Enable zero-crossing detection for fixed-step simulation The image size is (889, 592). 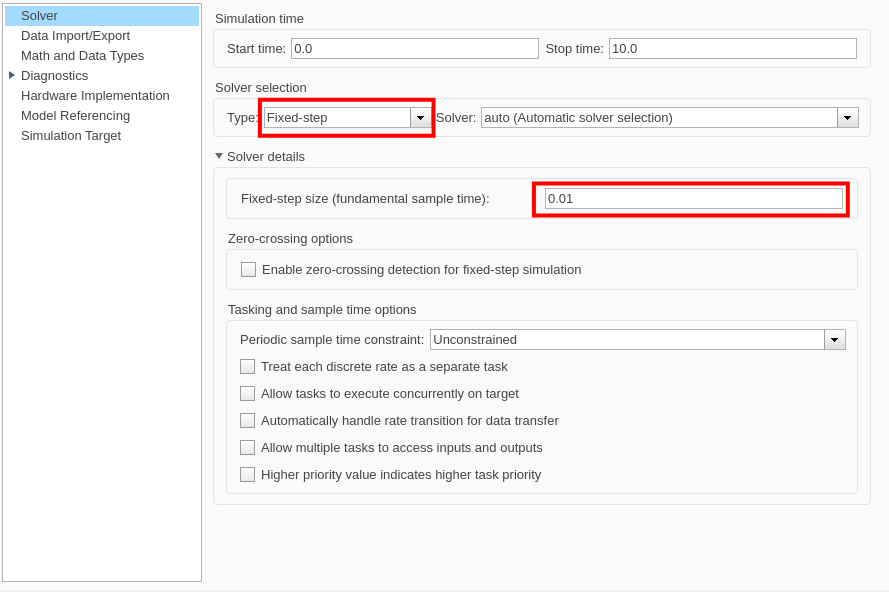[249, 270]
